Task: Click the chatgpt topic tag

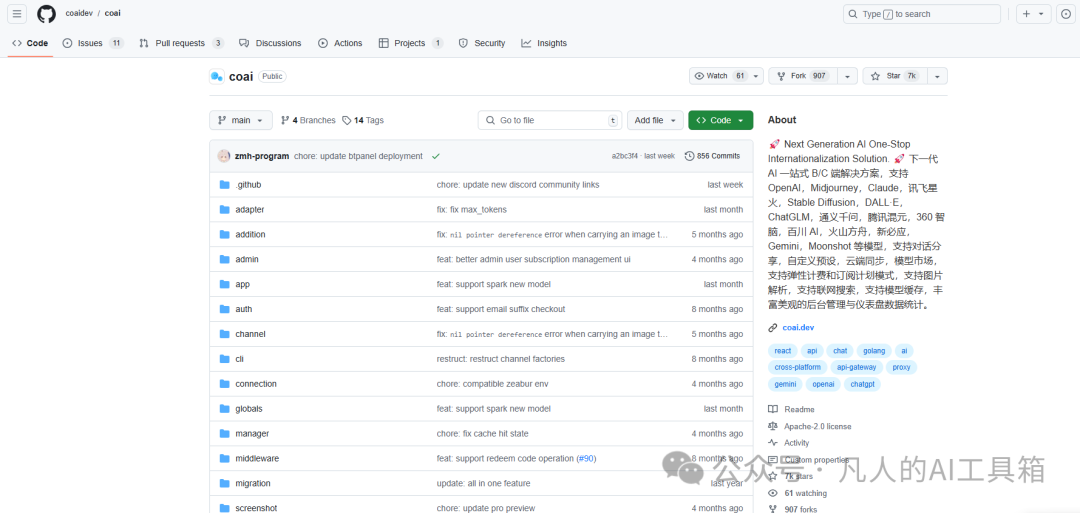Action: coord(862,384)
